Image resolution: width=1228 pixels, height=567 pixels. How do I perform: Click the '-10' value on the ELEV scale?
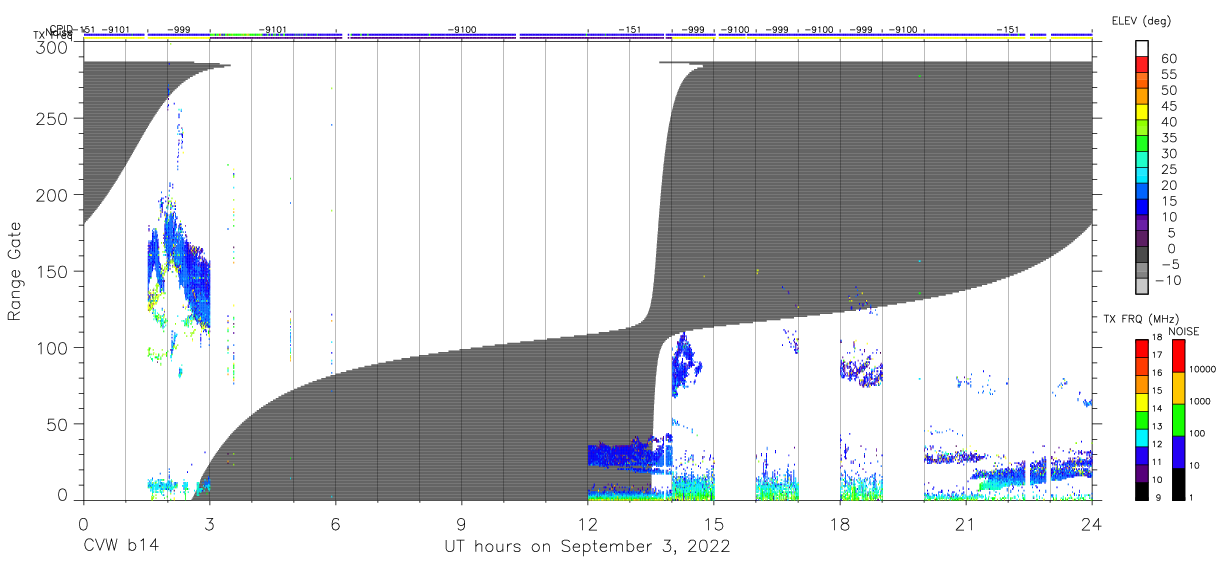click(1166, 279)
